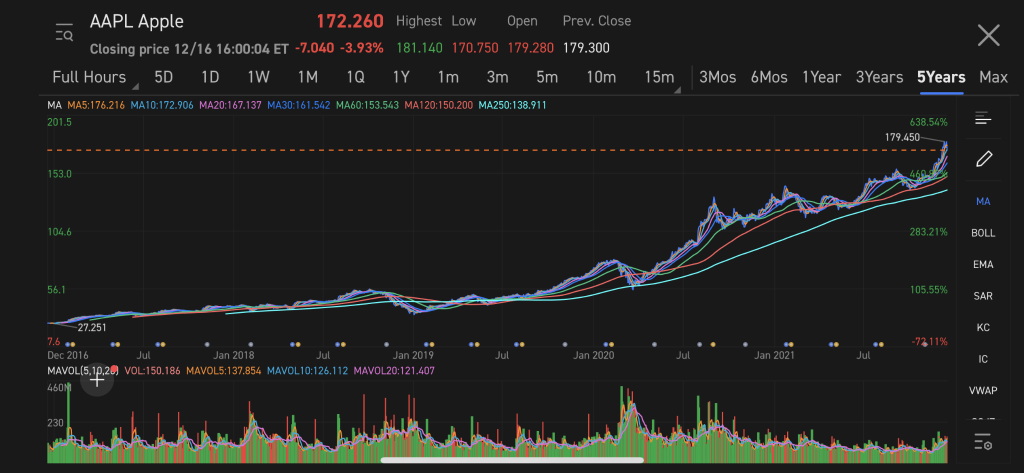Select the 1m minute interval
The width and height of the screenshot is (1024, 473).
point(448,77)
